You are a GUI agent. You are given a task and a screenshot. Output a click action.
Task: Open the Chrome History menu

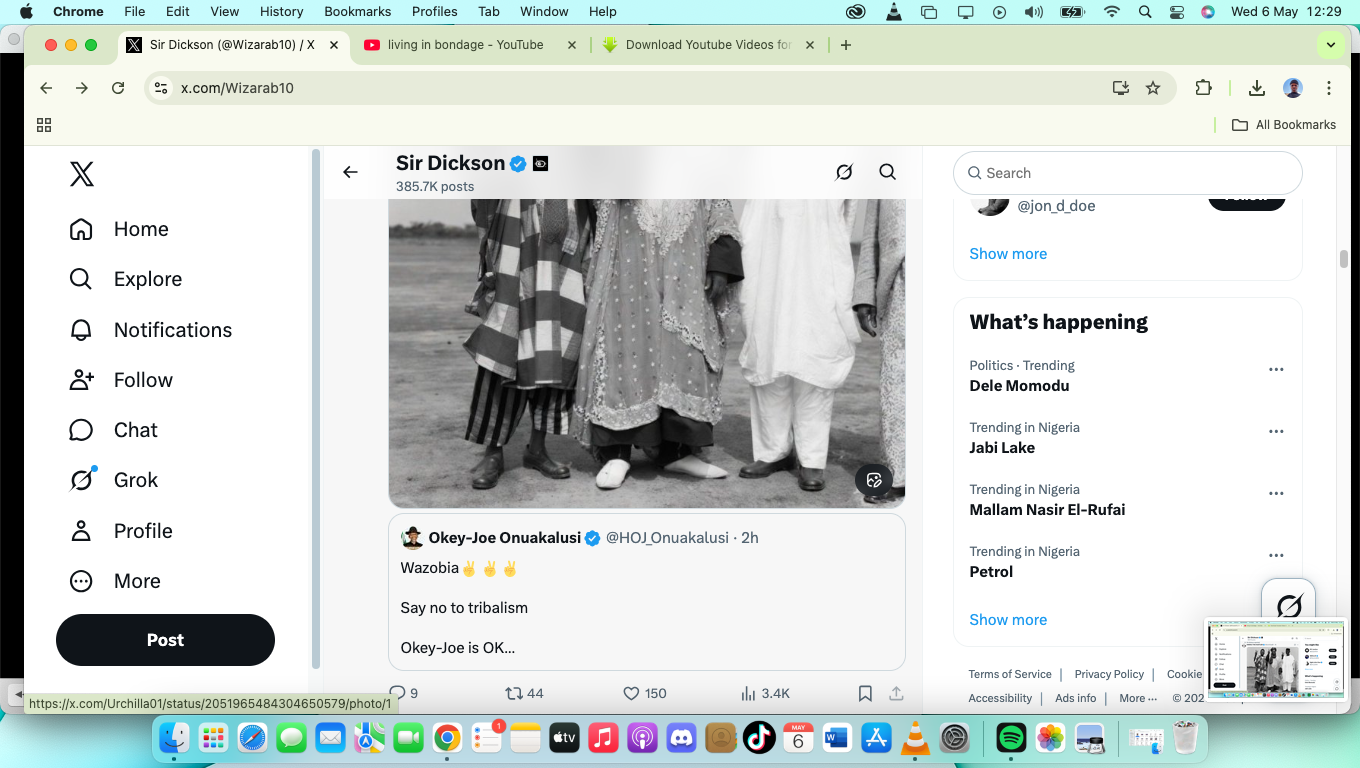click(x=281, y=11)
